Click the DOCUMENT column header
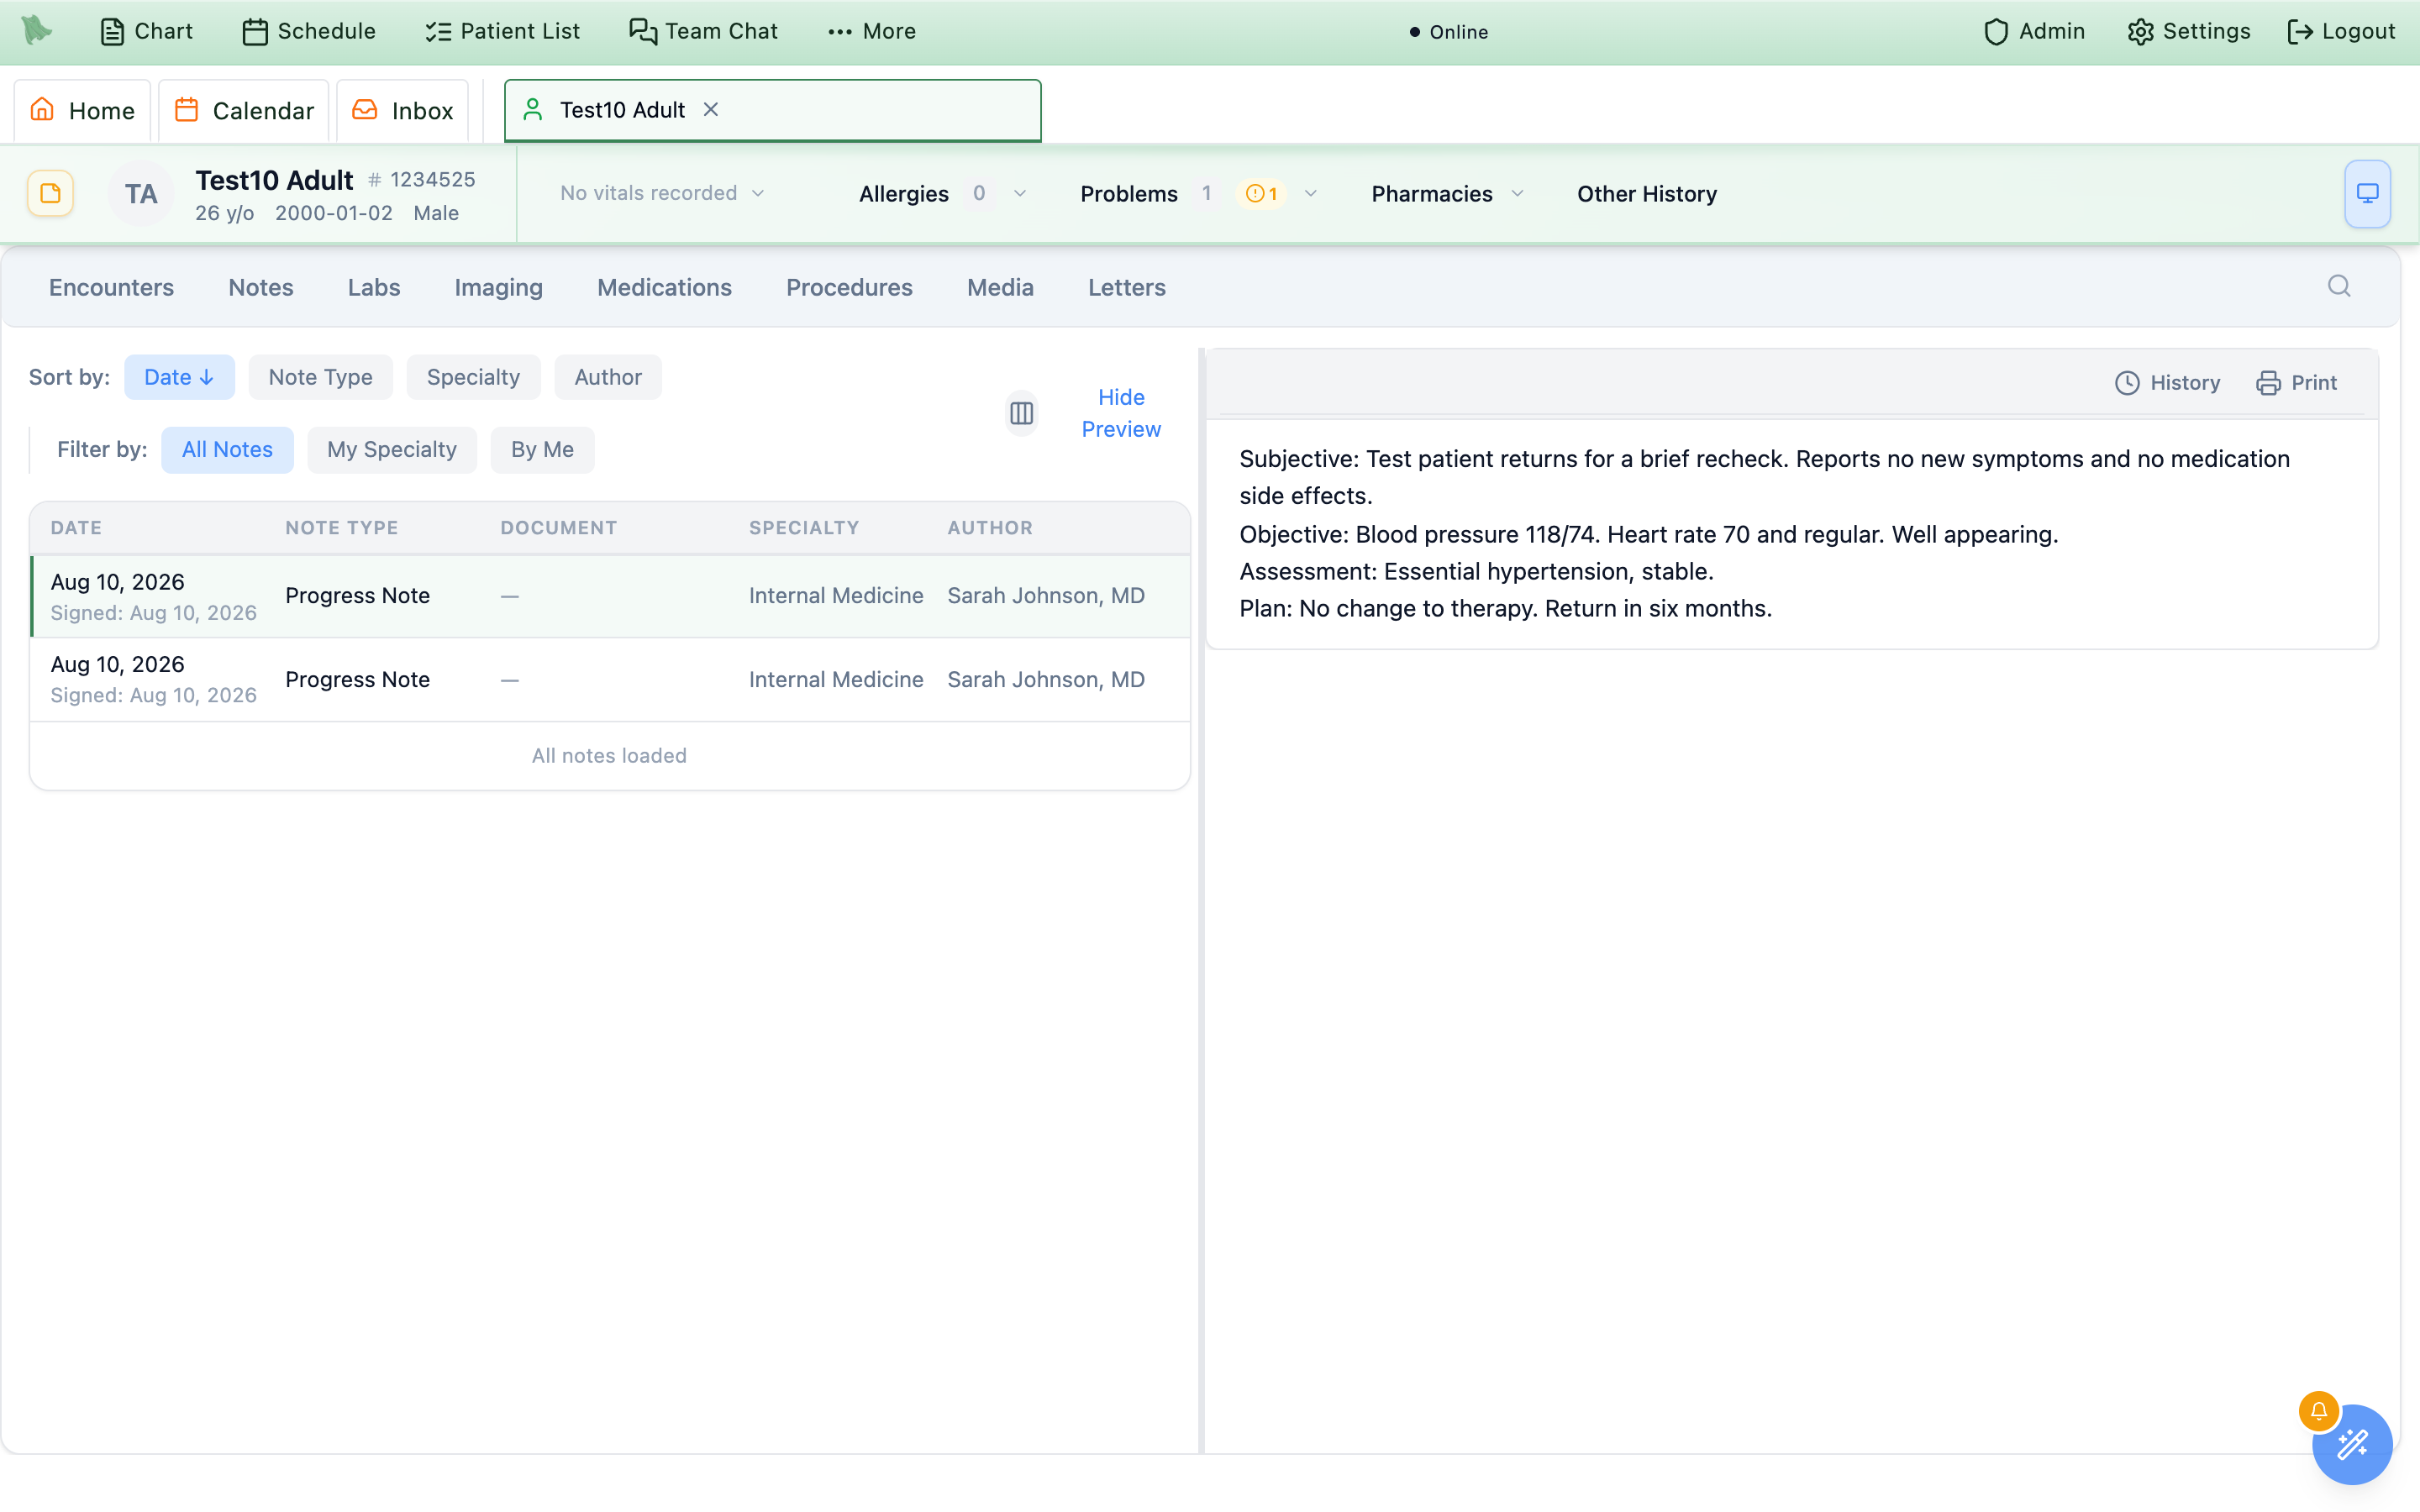This screenshot has height=1512, width=2420. click(559, 527)
